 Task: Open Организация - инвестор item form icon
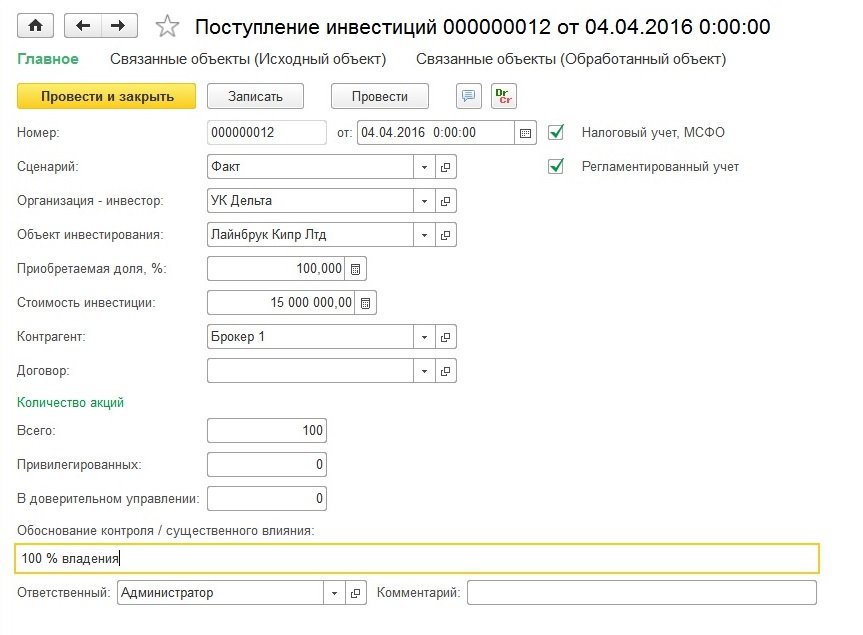click(x=446, y=201)
